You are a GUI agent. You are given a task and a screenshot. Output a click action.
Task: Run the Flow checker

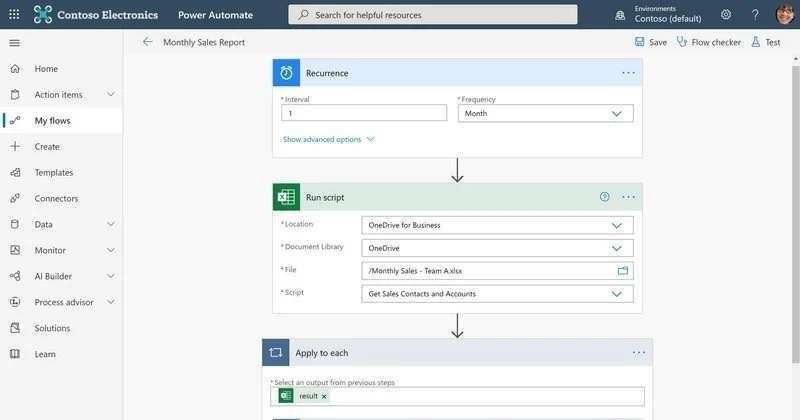[x=709, y=42]
